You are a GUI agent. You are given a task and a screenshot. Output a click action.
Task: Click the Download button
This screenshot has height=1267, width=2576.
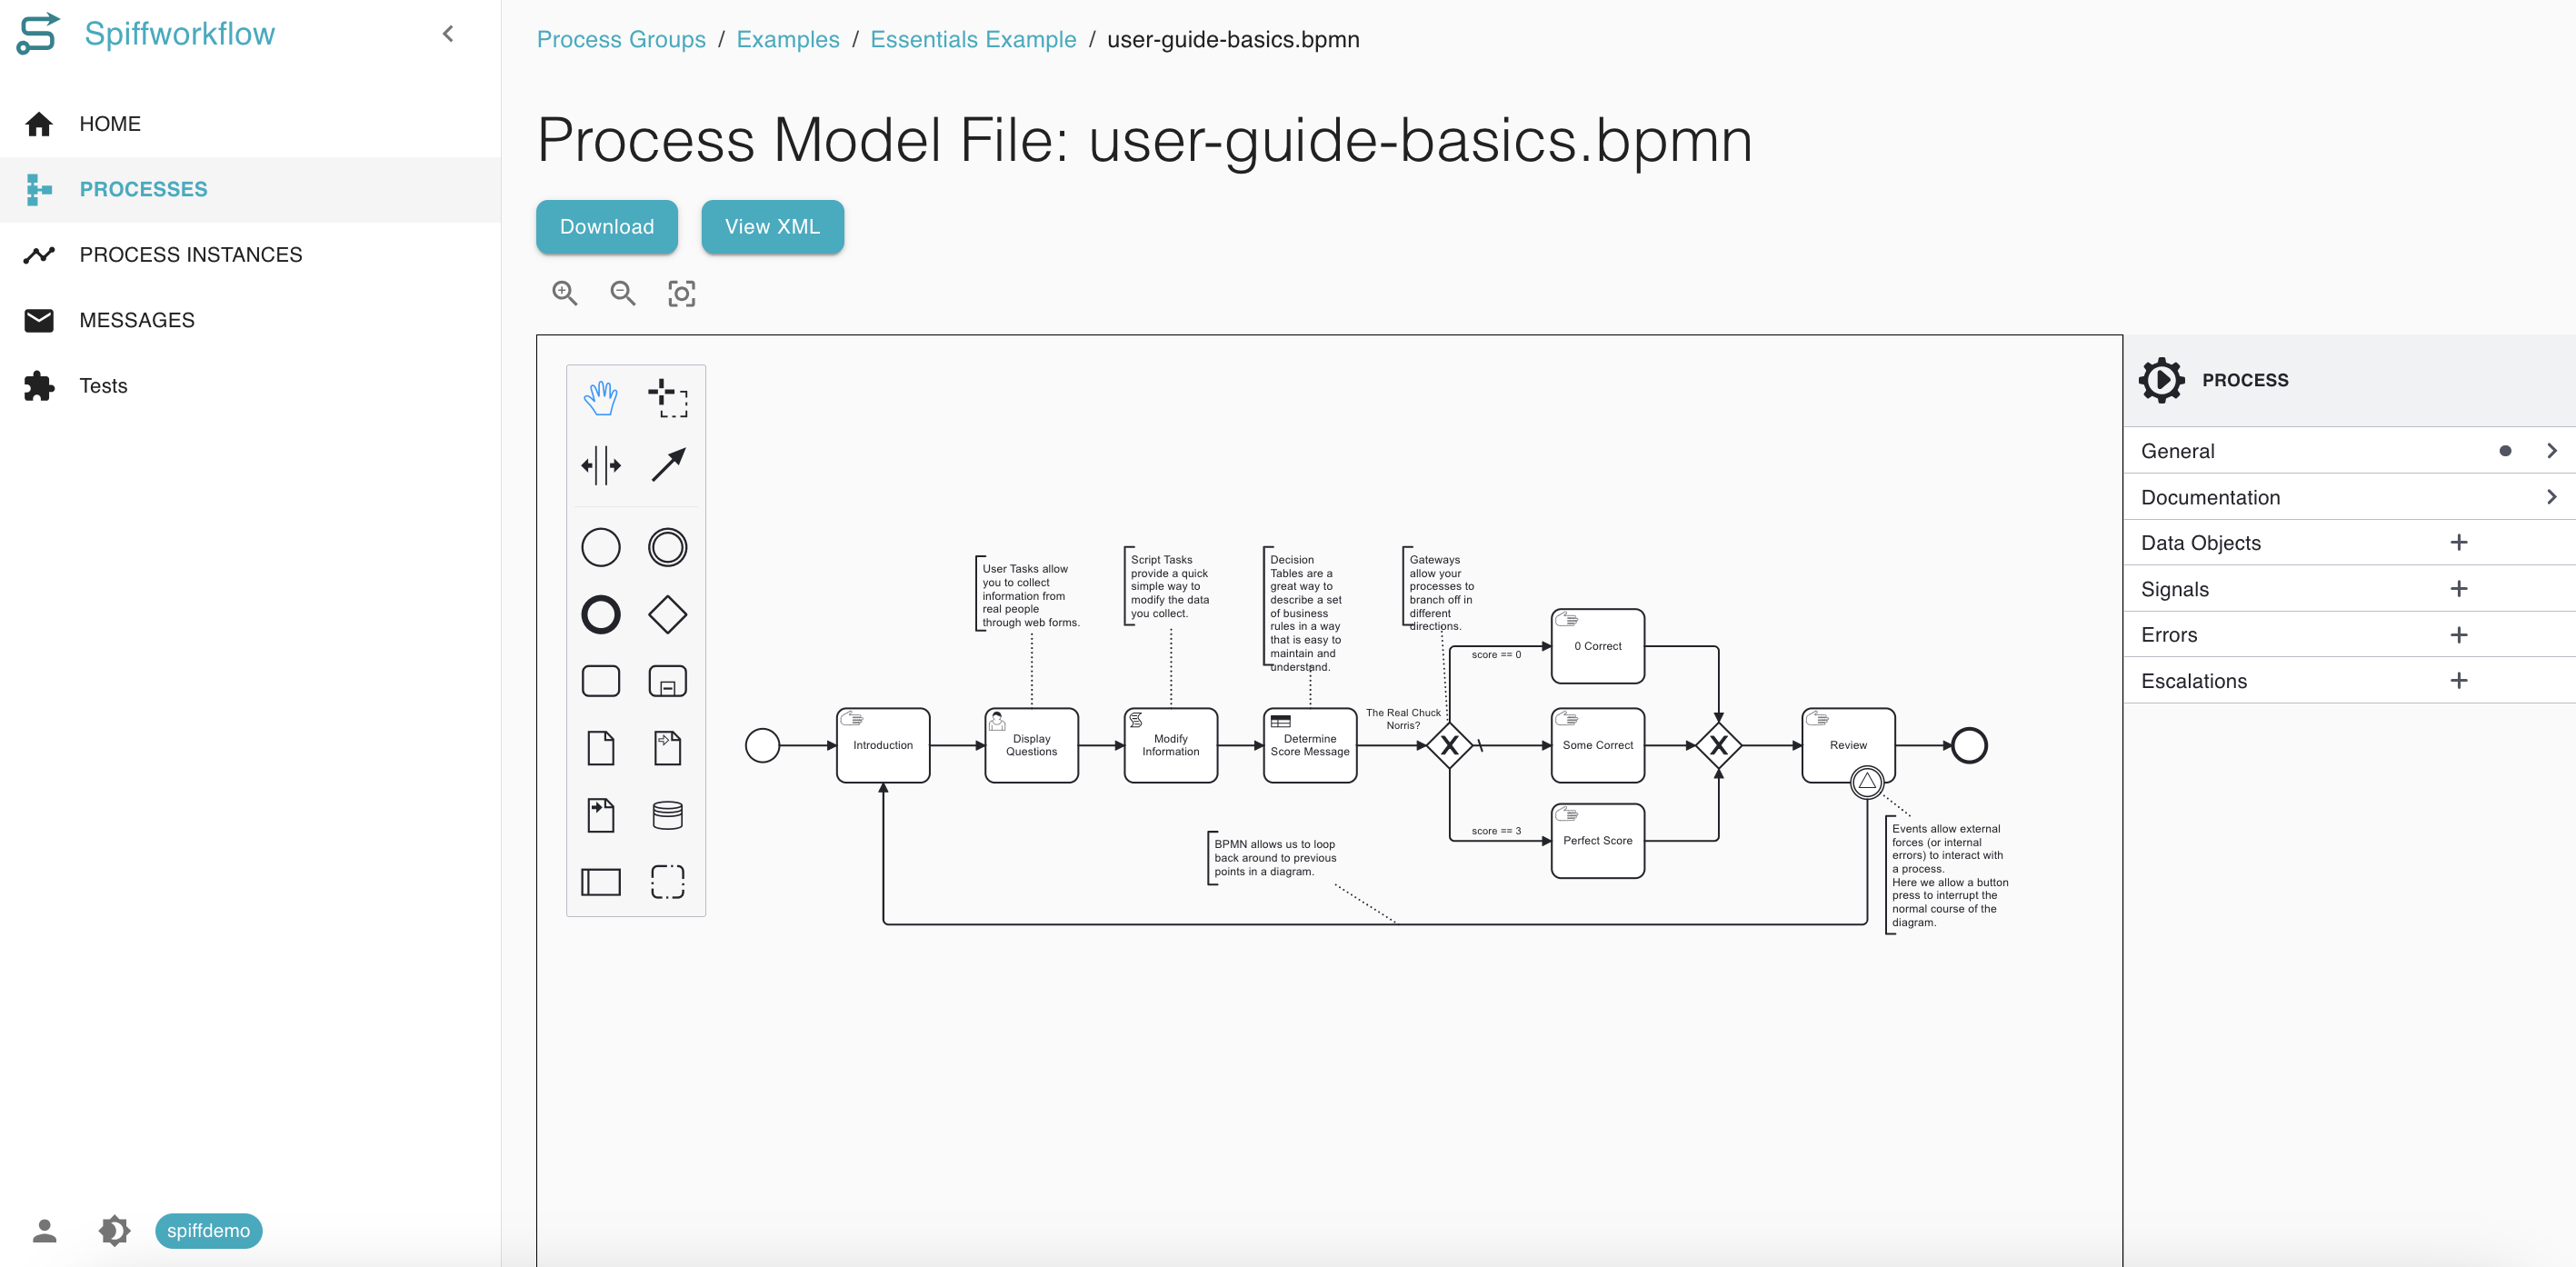[606, 227]
